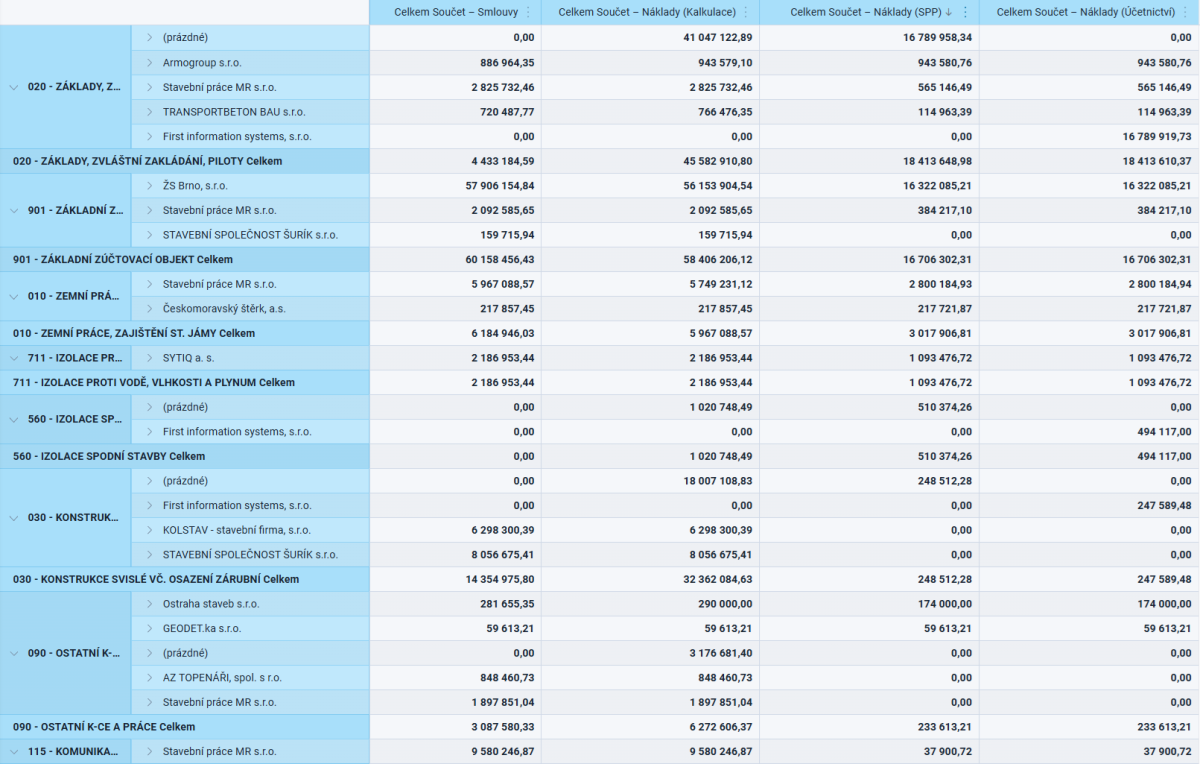Expand the GEODET.ka s.r.o. row
Viewport: 1200px width, 764px height.
(149, 628)
